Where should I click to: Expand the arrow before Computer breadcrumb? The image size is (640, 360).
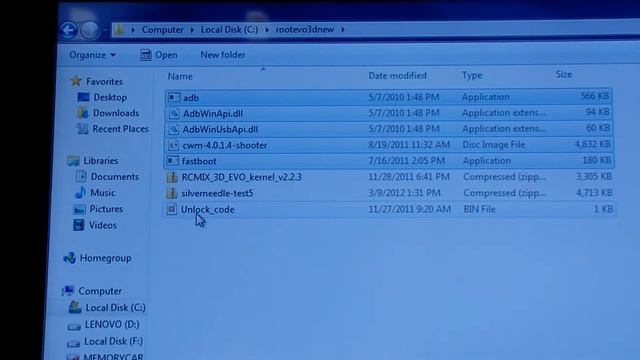click(133, 30)
